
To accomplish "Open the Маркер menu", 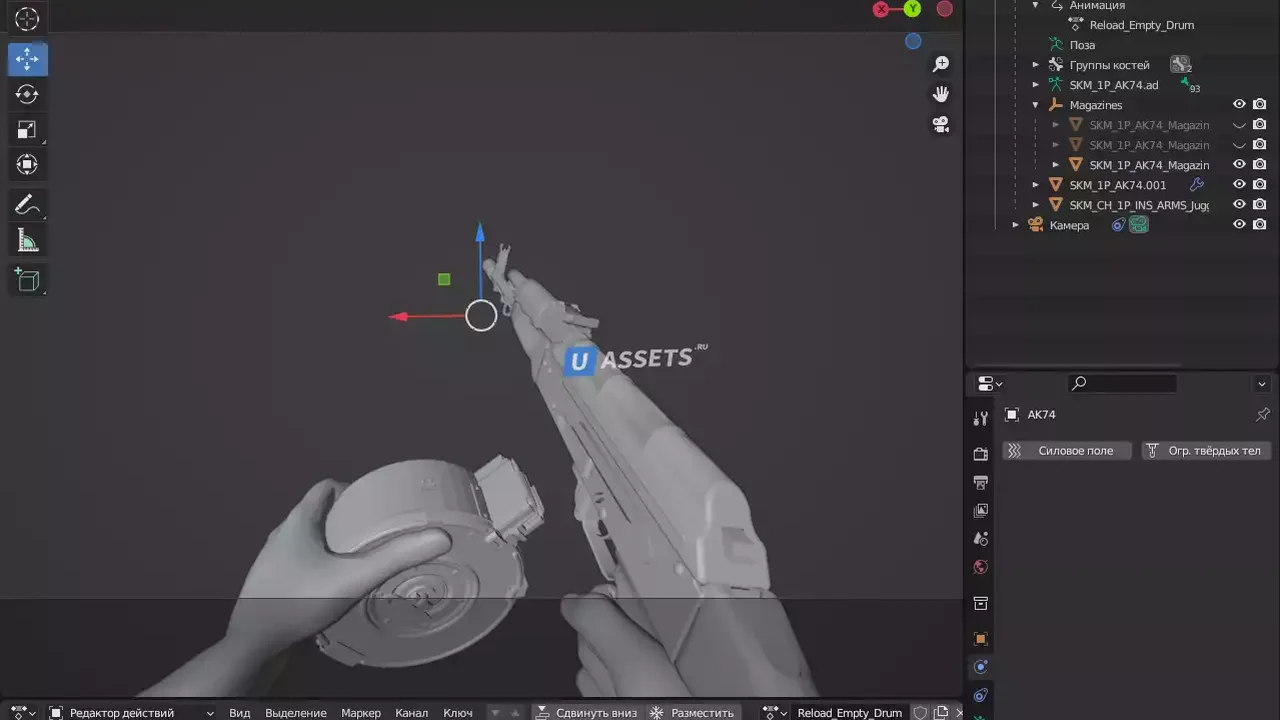I will point(361,712).
